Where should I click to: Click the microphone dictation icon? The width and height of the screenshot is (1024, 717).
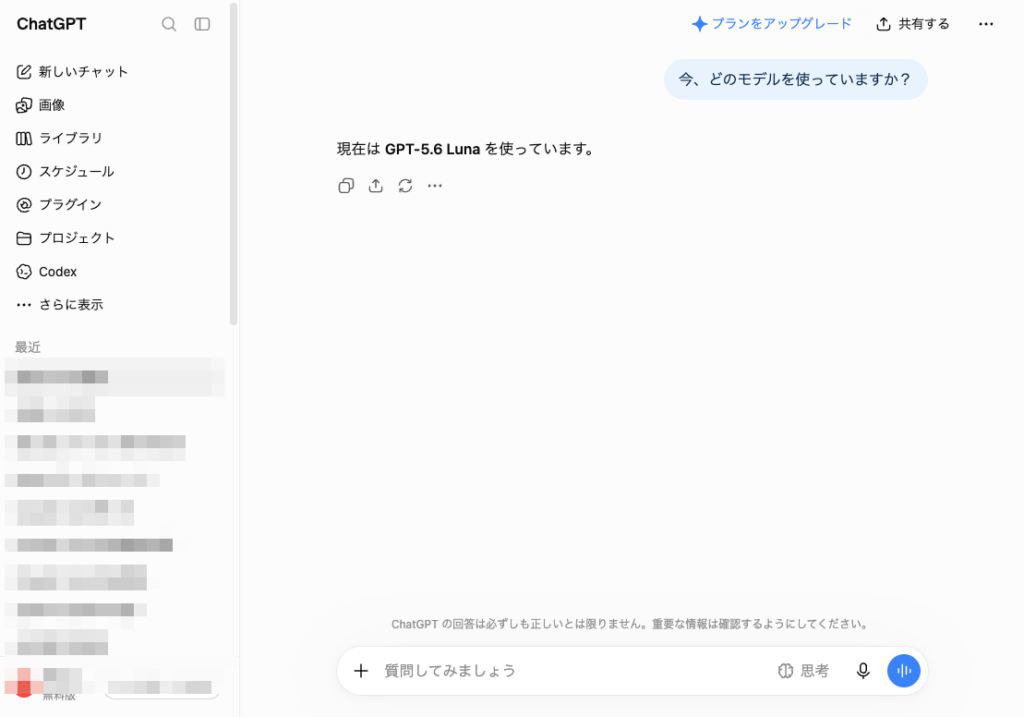click(863, 671)
